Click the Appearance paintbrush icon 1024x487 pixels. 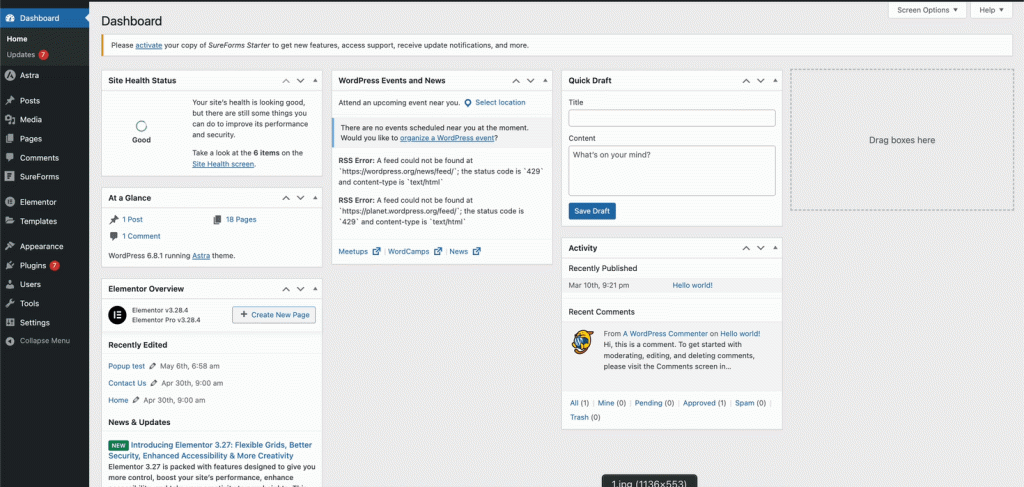pyautogui.click(x=10, y=247)
